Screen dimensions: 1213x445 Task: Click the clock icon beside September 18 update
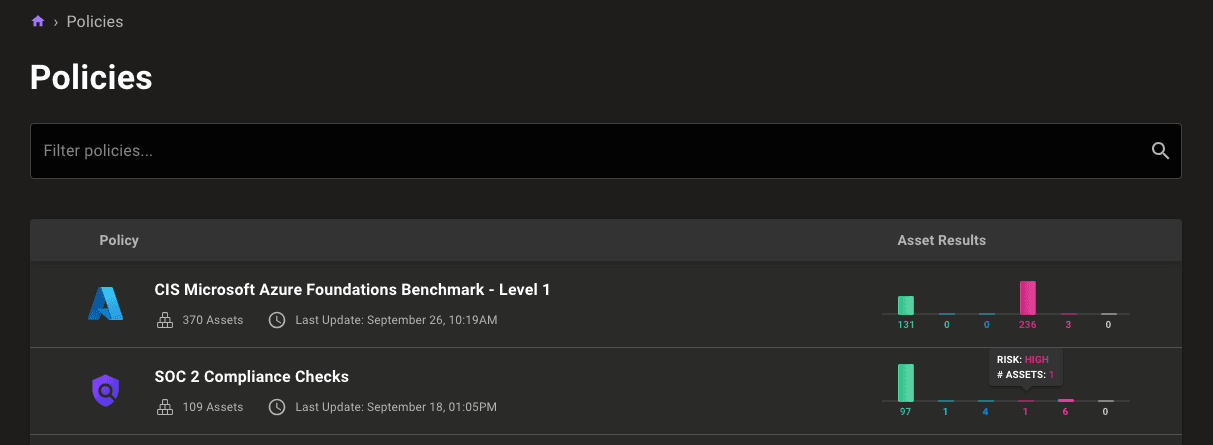pyautogui.click(x=277, y=407)
